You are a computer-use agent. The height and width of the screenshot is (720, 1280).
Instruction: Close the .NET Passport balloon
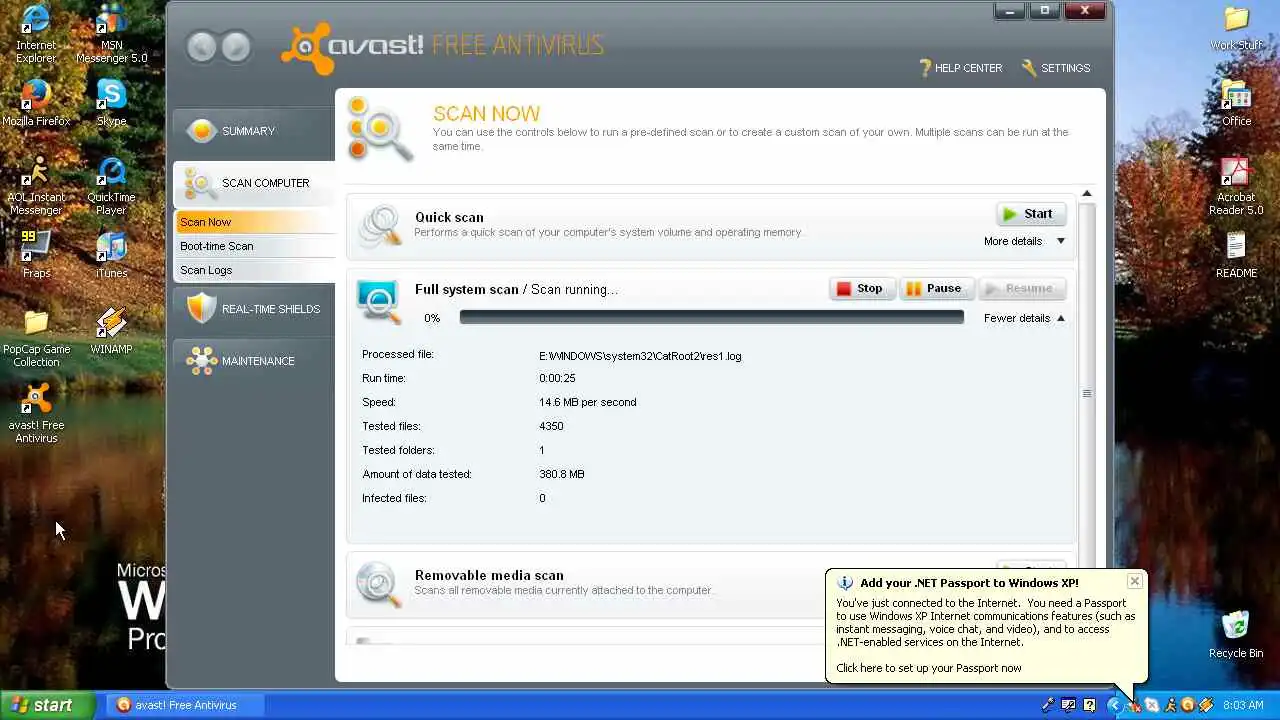point(1134,581)
